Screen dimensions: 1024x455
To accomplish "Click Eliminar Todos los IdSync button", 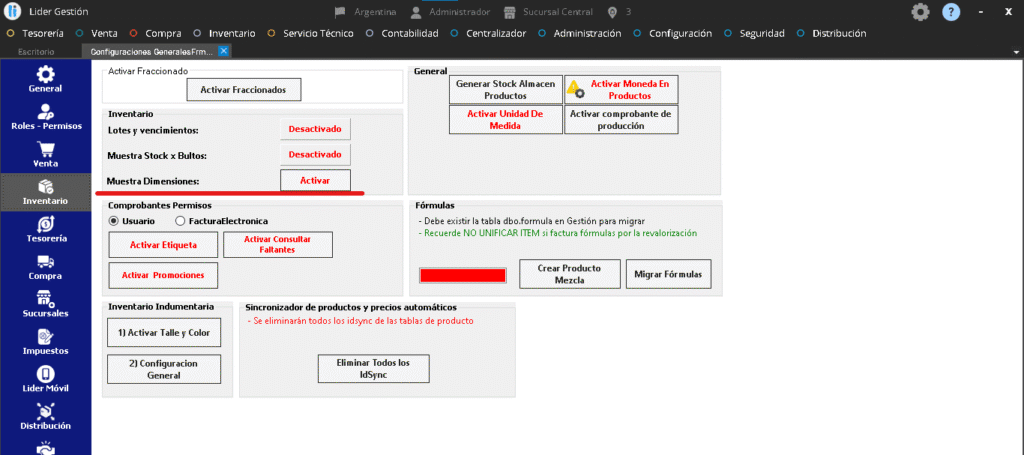I will (372, 368).
